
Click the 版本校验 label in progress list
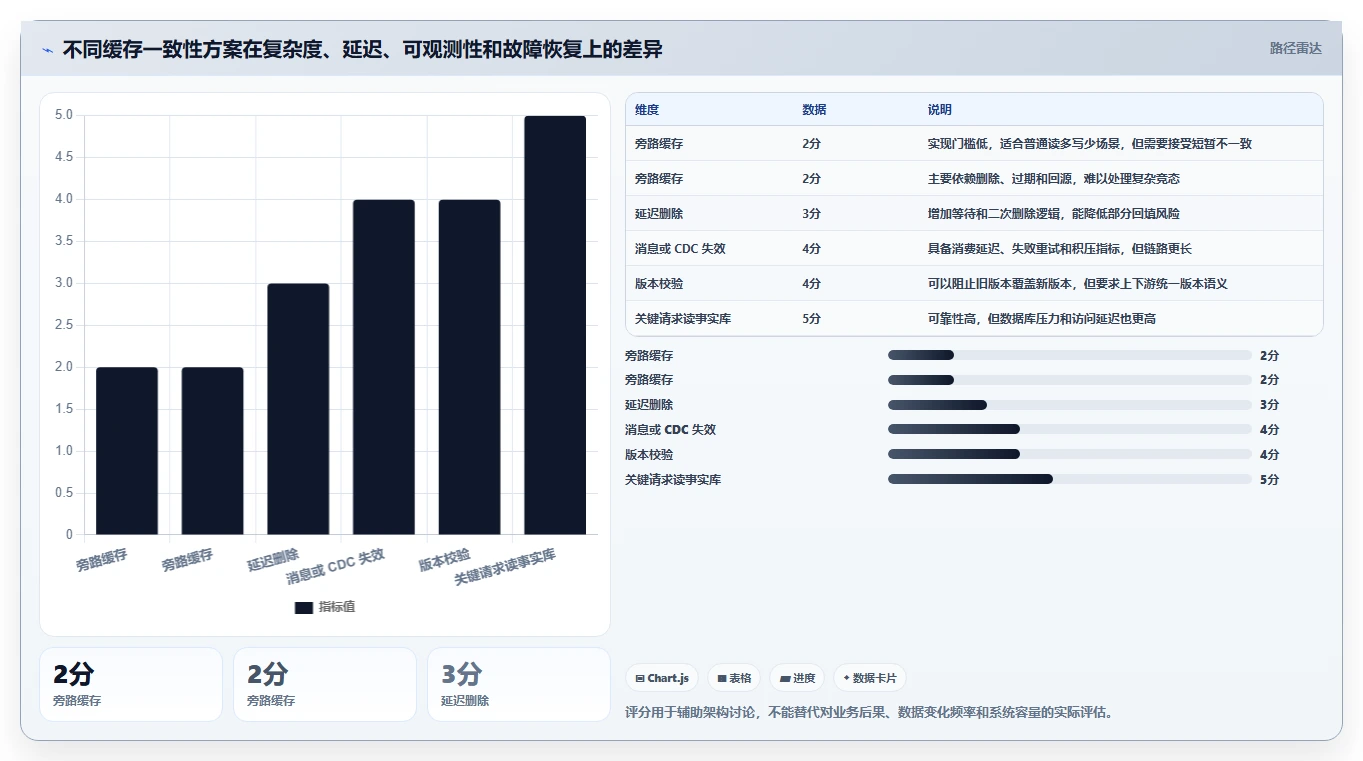[x=649, y=455]
